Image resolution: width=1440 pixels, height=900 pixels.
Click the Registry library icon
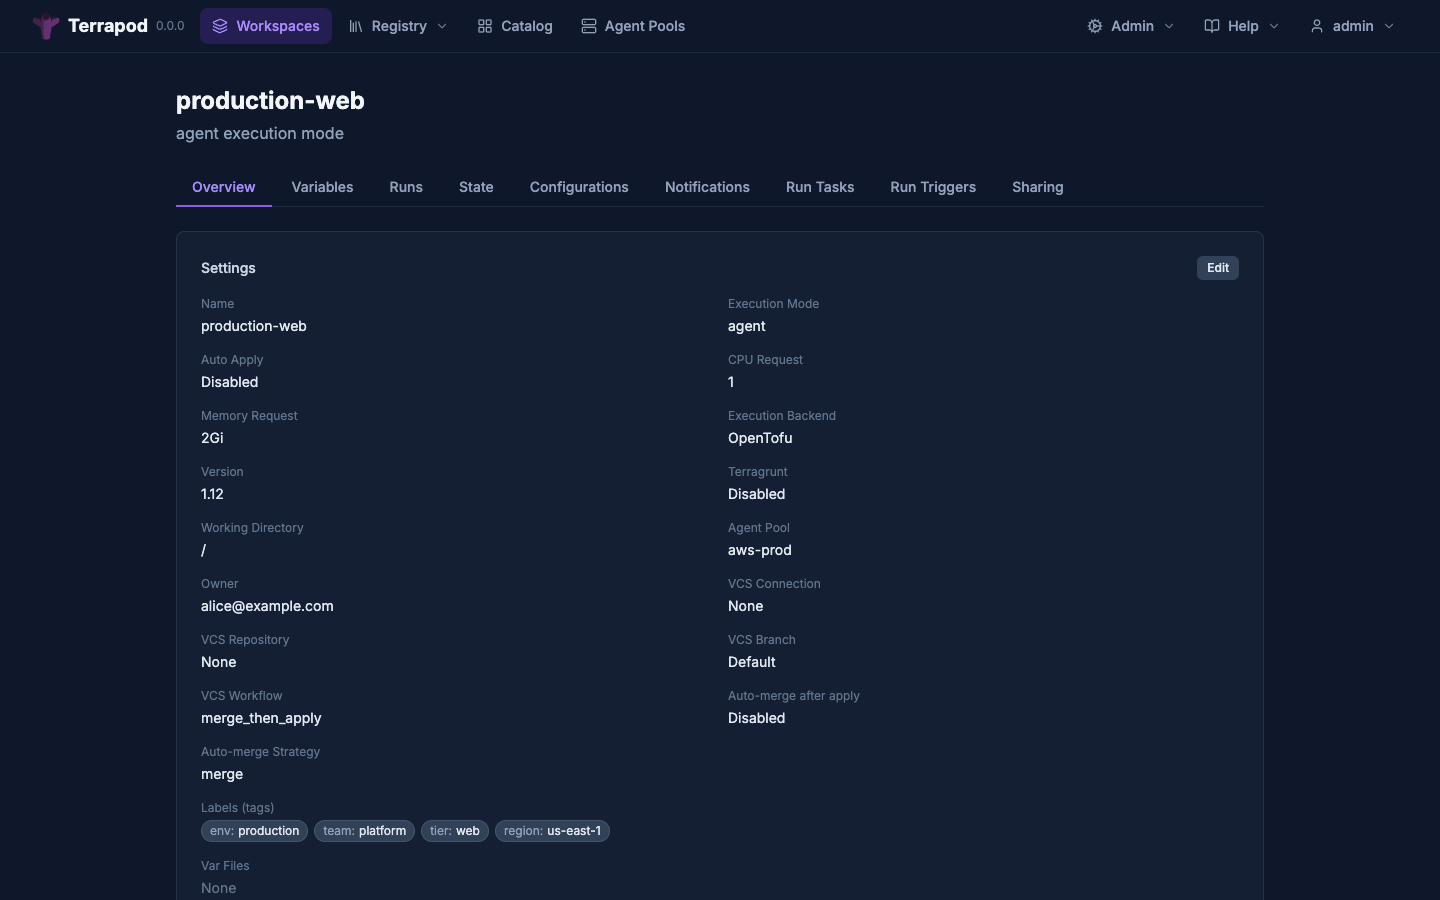pos(355,26)
